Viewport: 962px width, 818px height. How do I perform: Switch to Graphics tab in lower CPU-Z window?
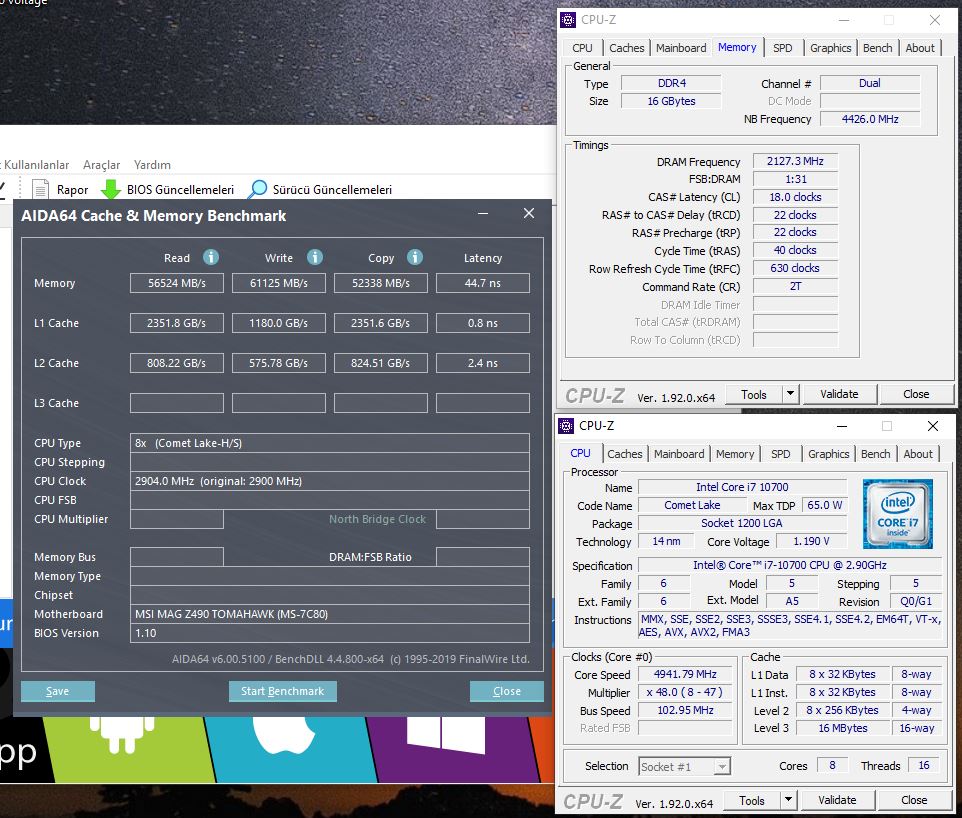(x=828, y=454)
